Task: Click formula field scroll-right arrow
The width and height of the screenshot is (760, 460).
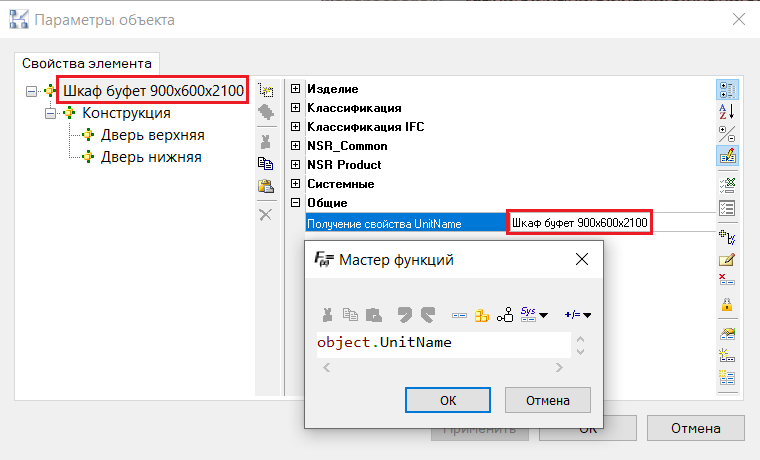Action: click(x=559, y=368)
